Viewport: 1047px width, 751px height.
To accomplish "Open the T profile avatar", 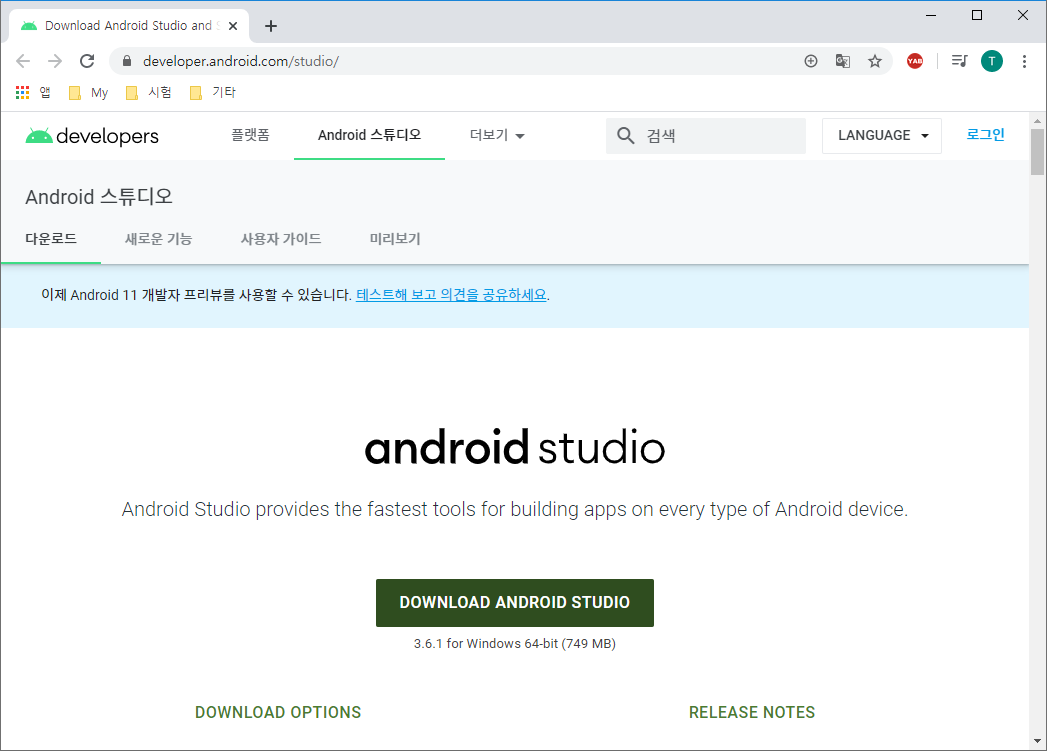I will pos(992,61).
